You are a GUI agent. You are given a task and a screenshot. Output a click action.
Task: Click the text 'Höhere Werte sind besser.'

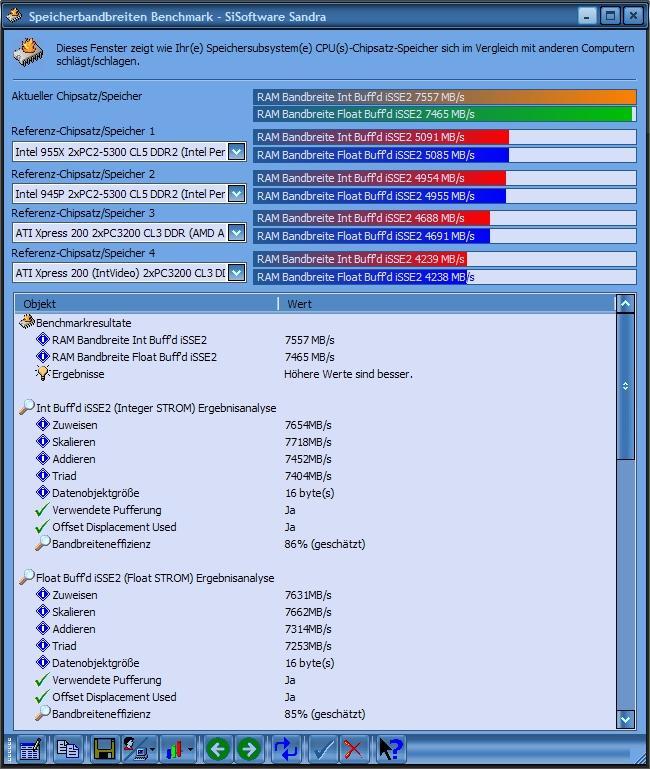(348, 374)
